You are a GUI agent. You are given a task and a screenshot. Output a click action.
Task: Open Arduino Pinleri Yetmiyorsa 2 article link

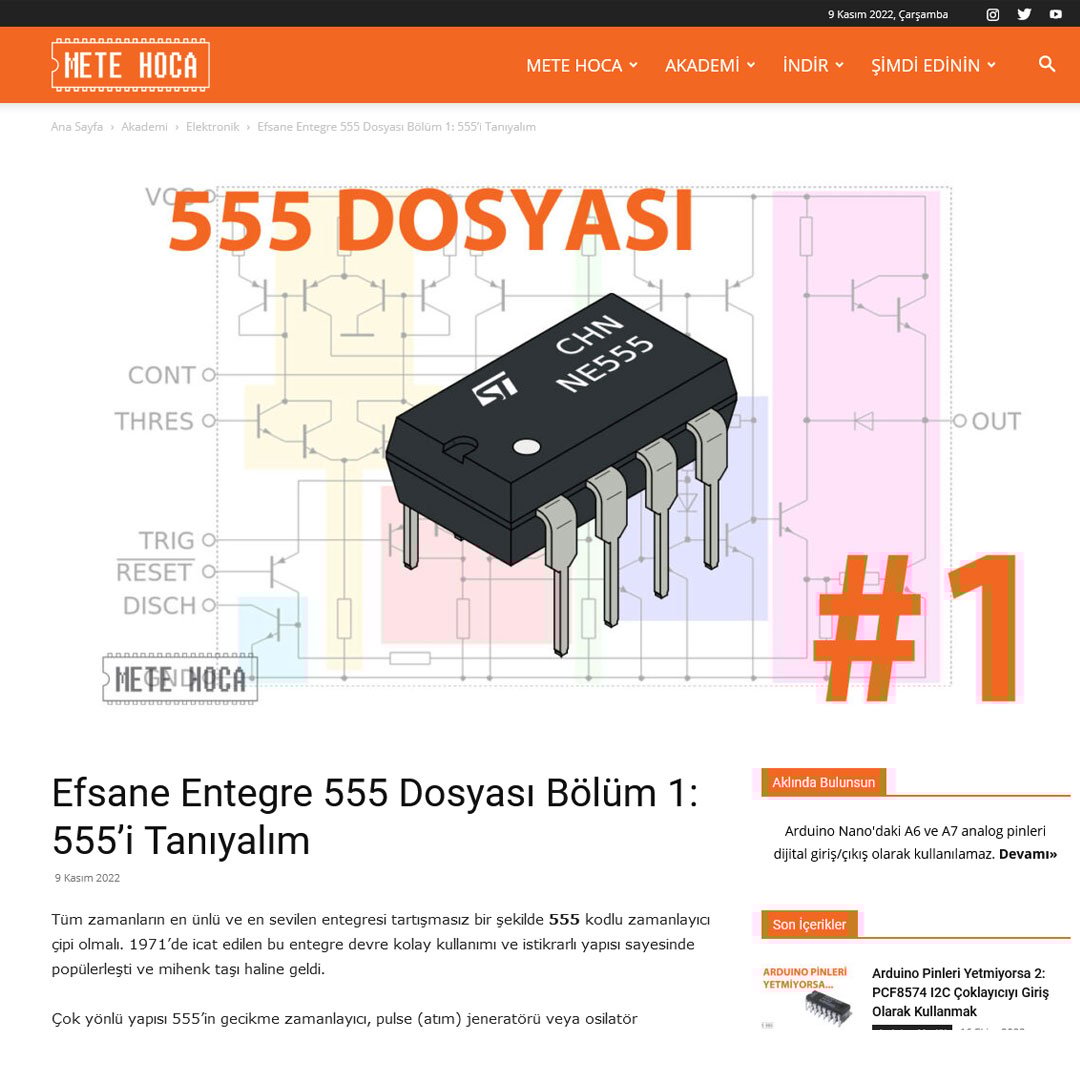[960, 993]
